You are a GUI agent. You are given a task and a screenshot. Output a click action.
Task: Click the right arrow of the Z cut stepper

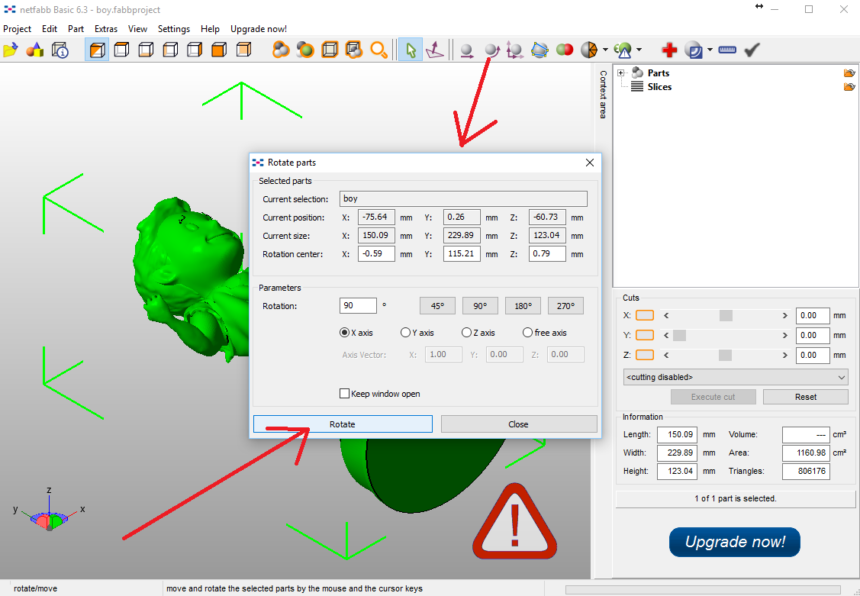click(x=784, y=354)
